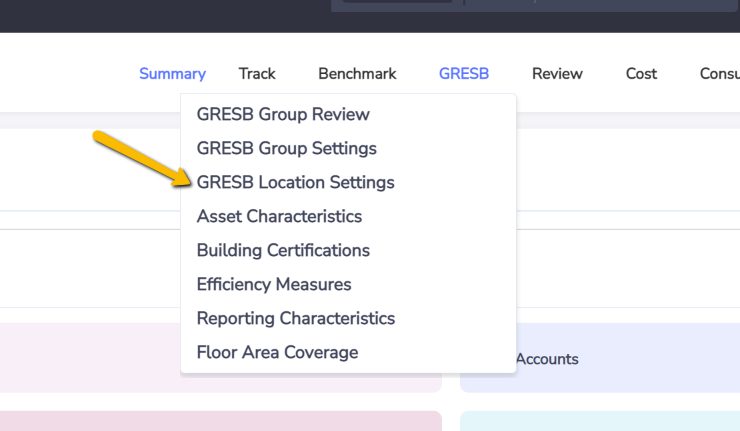Open GRESB Group Settings
Image resolution: width=740 pixels, height=431 pixels.
[x=286, y=148]
